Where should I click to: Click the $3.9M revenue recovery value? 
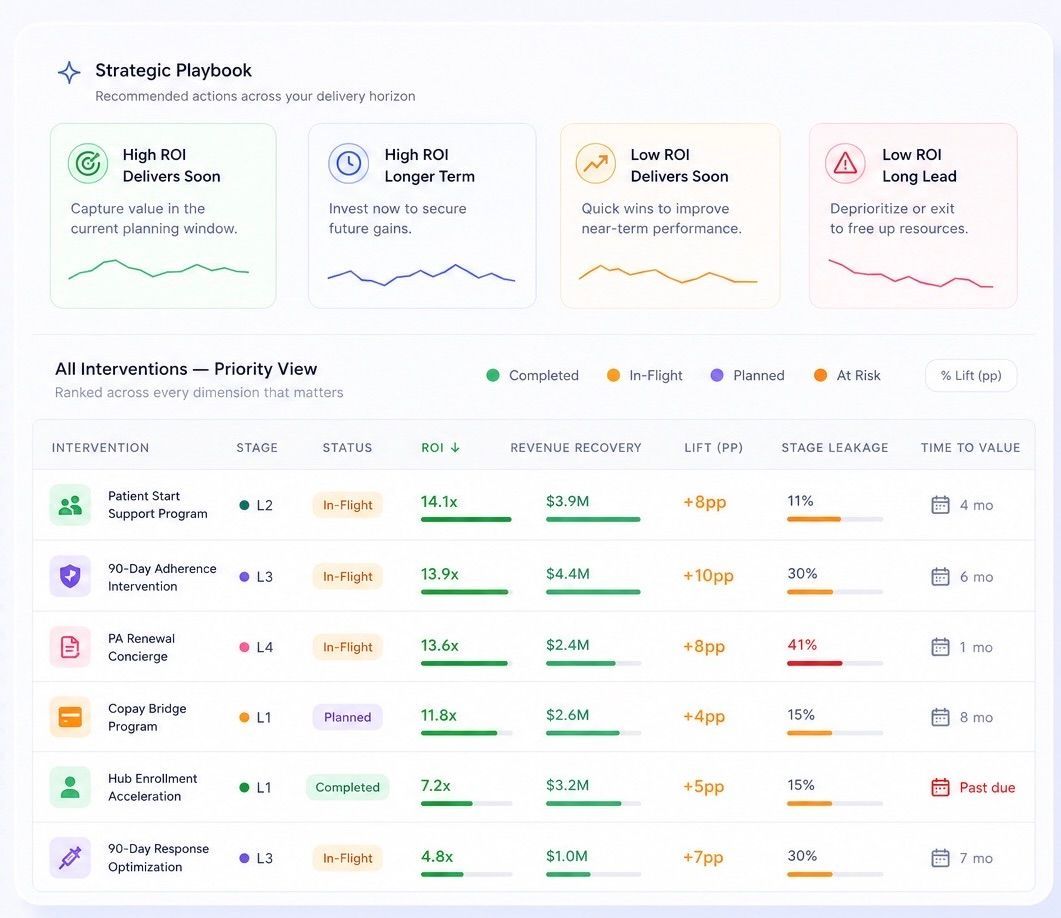[x=568, y=501]
